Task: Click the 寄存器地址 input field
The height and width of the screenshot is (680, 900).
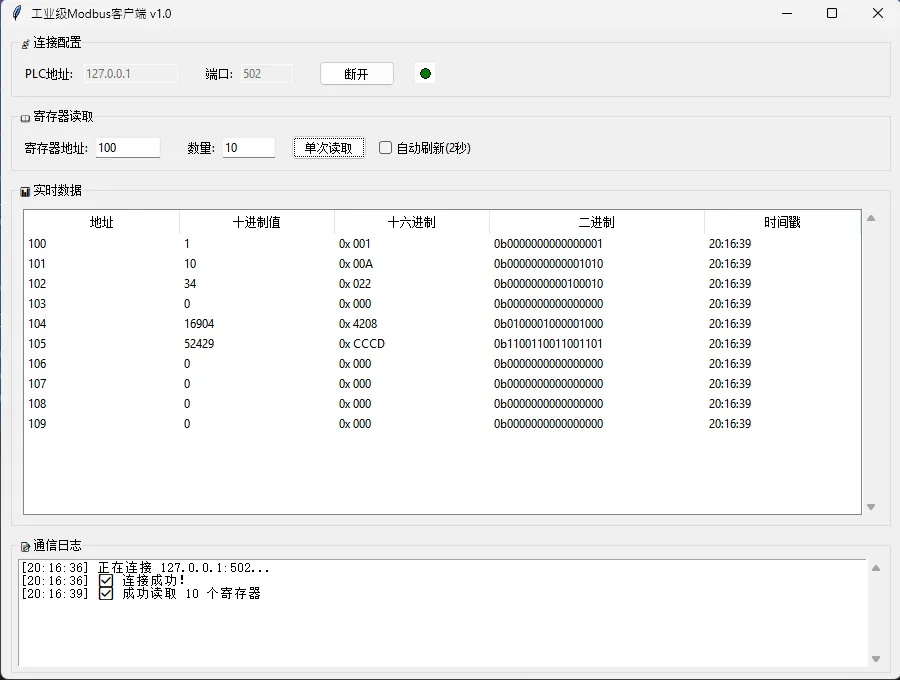Action: [127, 148]
